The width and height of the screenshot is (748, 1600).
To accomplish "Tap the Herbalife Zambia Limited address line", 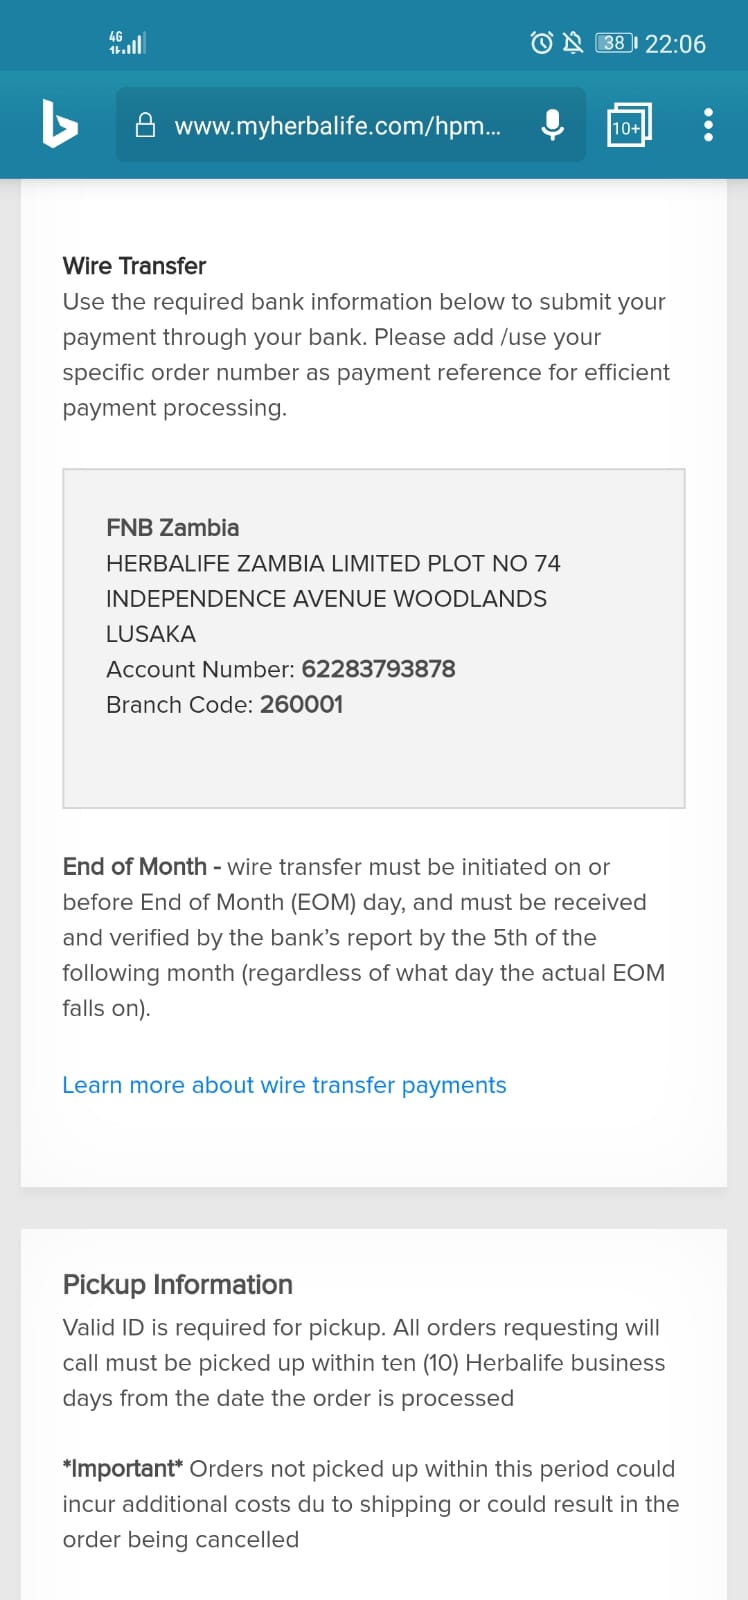I will tap(333, 563).
